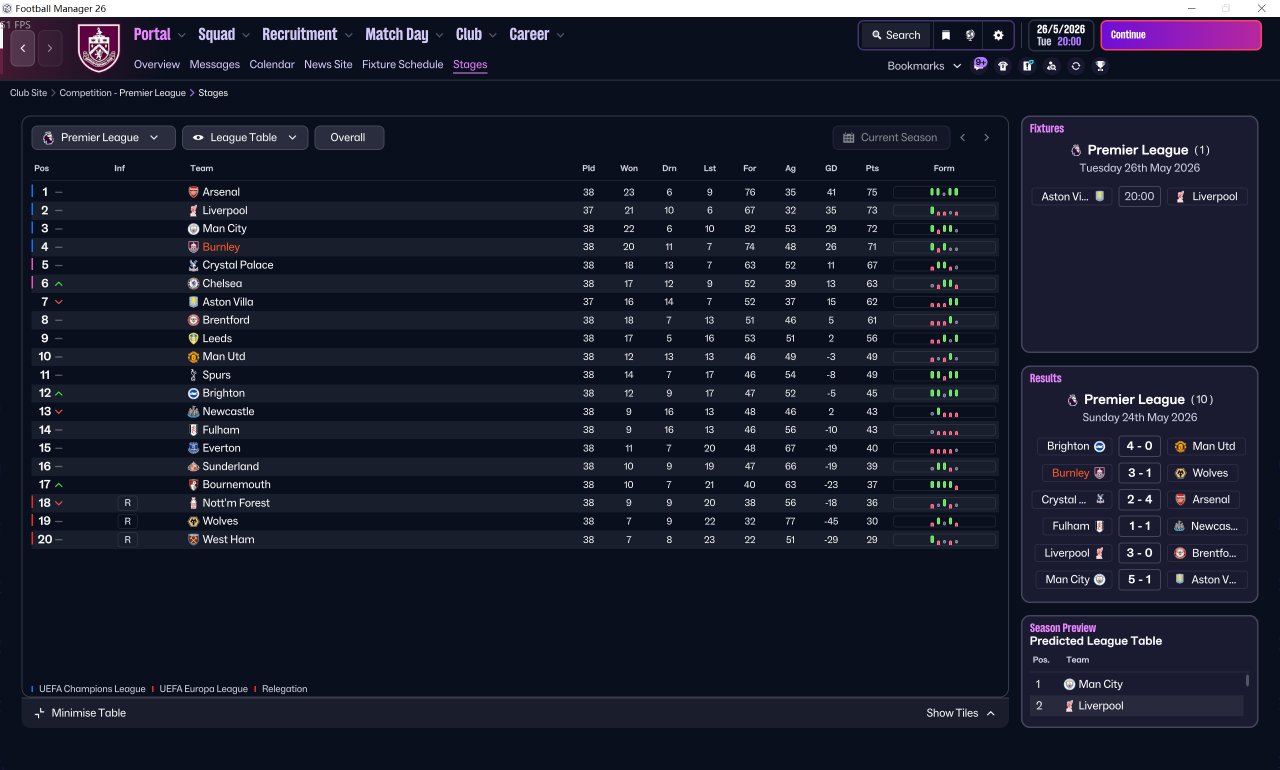Click the West Ham badge in league table

click(194, 539)
